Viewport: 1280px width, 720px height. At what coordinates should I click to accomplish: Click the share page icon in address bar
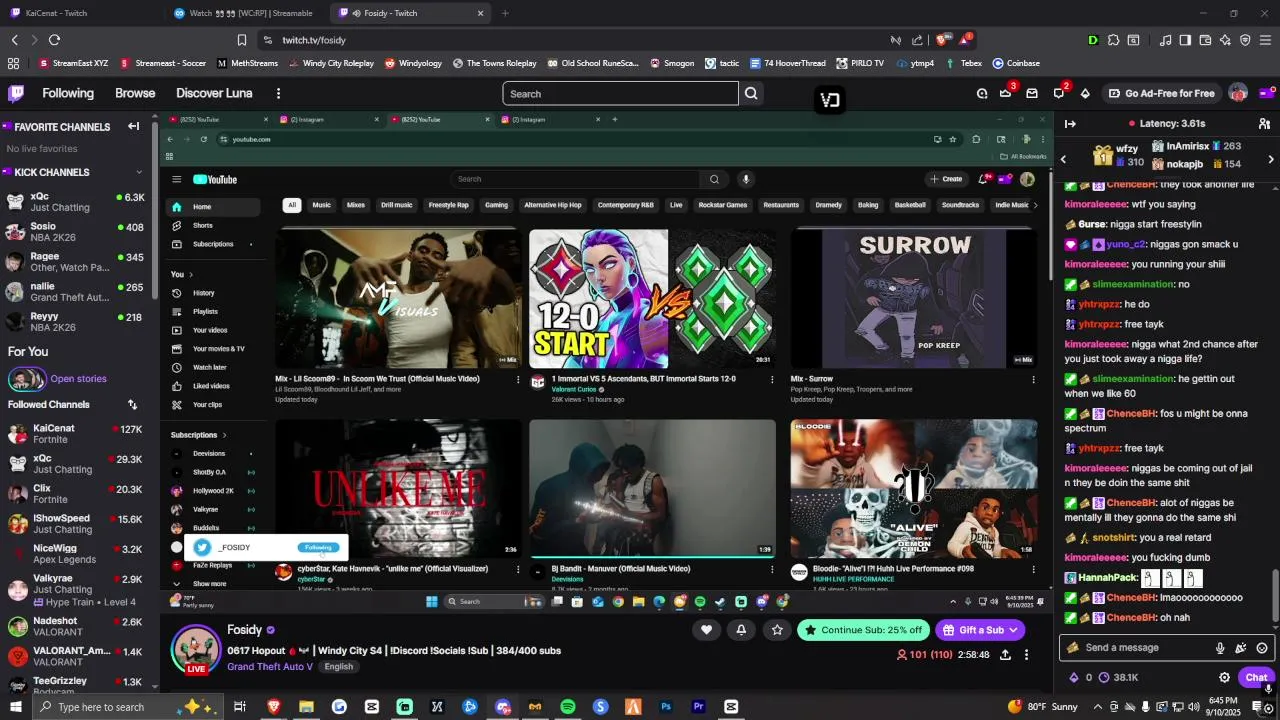[917, 40]
